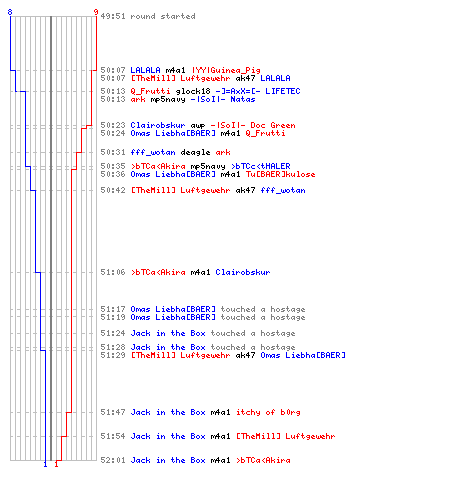450x500 pixels.
Task: Select Q_Frutti in the 50:13 glock18 kill
Action: click(150, 91)
